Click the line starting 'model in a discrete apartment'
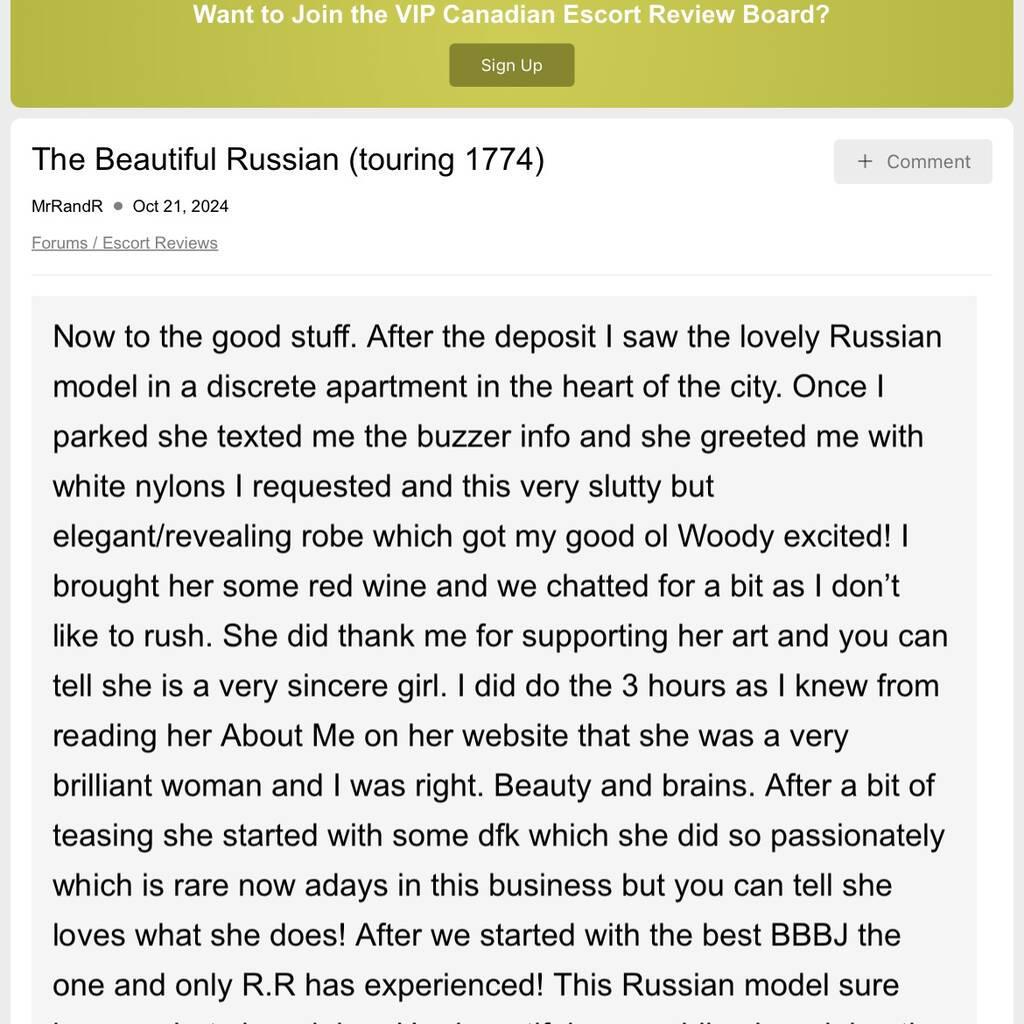Screen dimensions: 1024x1024 (468, 386)
